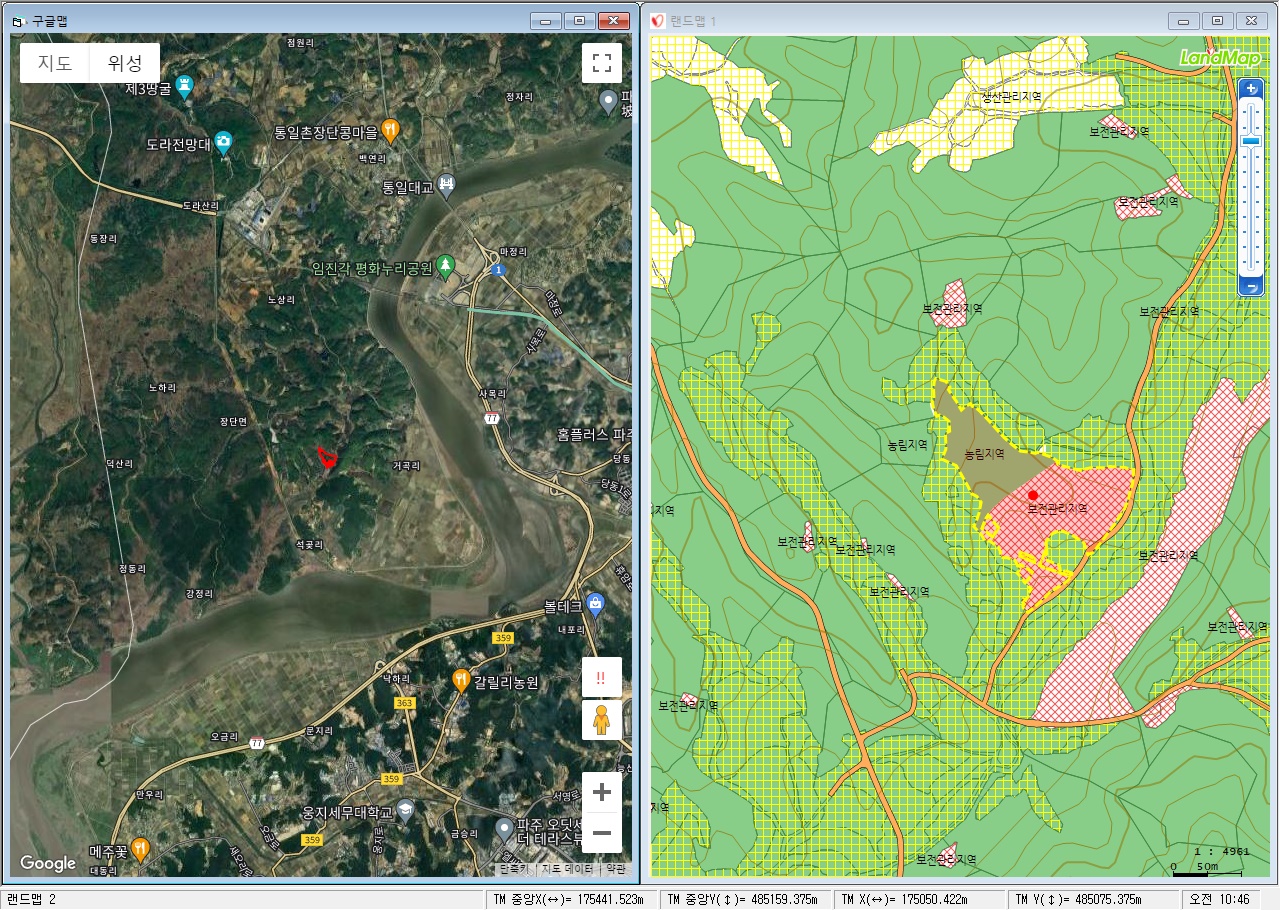Click the 도라전망대 camera pin
This screenshot has width=1280, height=910.
point(223,142)
